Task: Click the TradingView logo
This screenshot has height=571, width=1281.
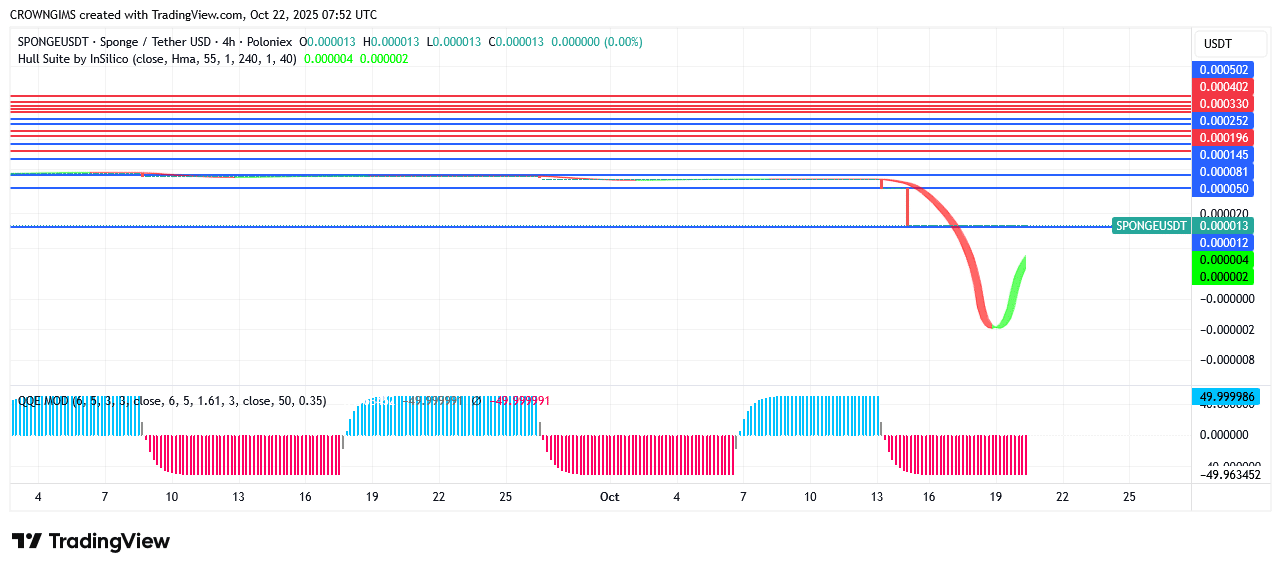Action: click(x=91, y=541)
